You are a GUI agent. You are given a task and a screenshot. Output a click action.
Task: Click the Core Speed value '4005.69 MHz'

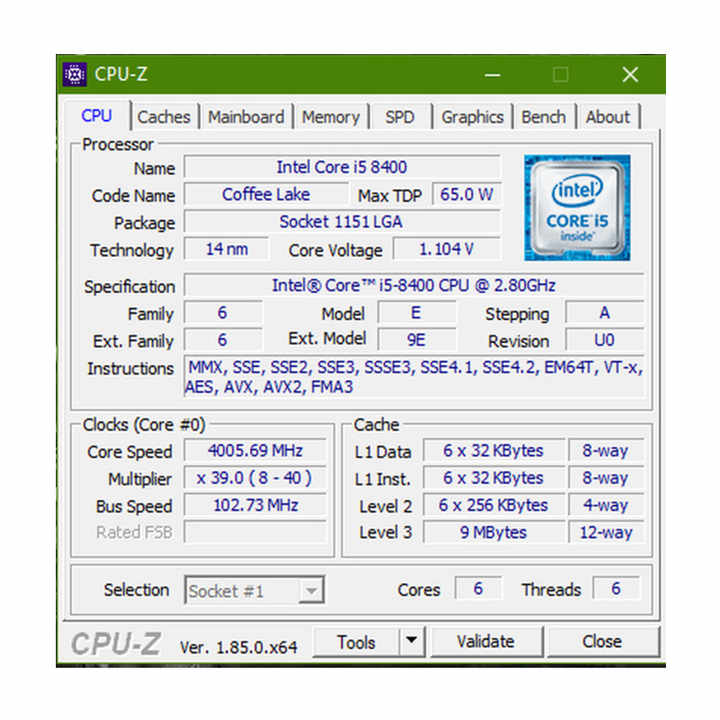[x=255, y=450]
